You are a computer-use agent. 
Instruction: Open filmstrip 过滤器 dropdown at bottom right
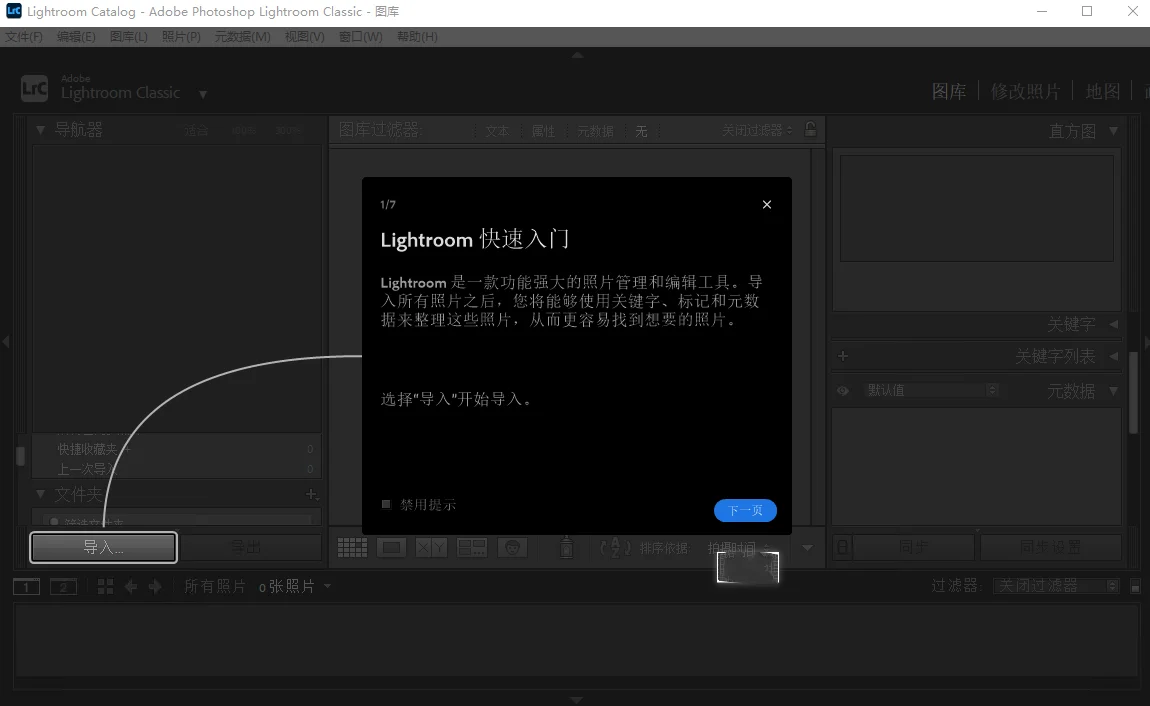(x=1056, y=586)
